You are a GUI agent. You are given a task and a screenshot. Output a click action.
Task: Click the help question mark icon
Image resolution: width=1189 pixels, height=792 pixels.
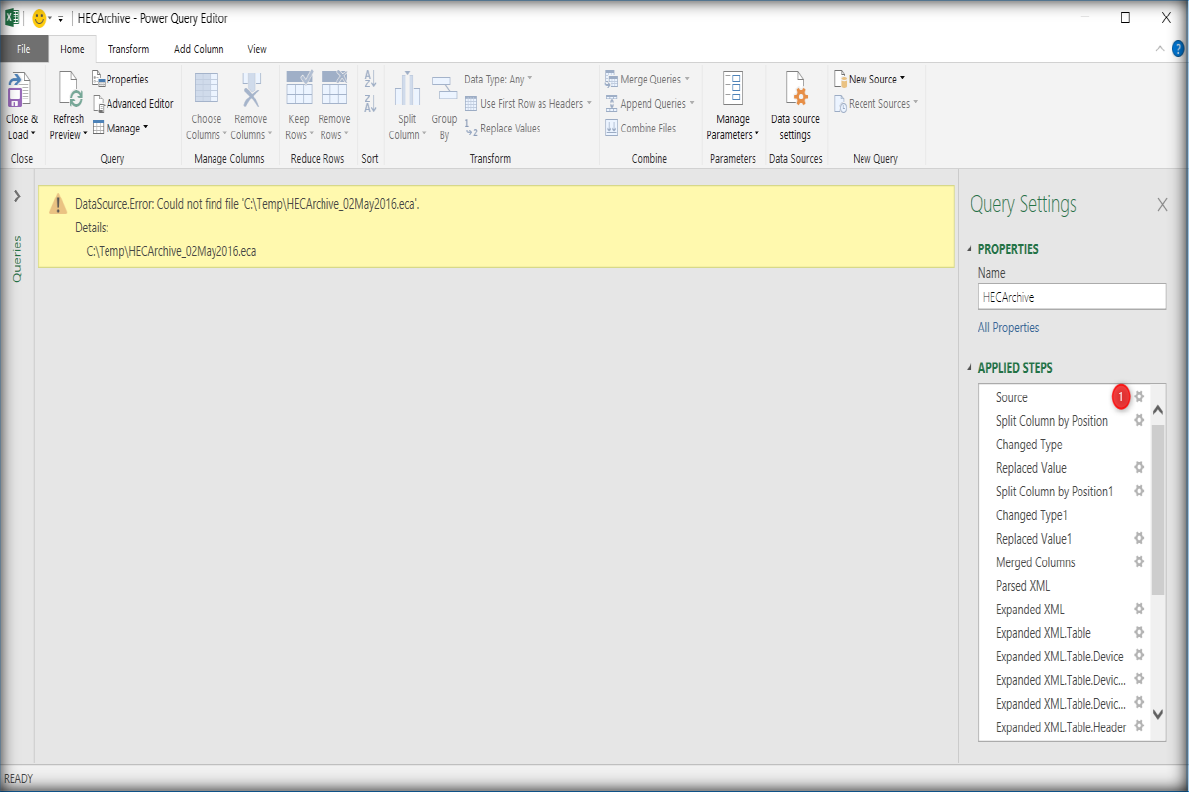pyautogui.click(x=1178, y=48)
